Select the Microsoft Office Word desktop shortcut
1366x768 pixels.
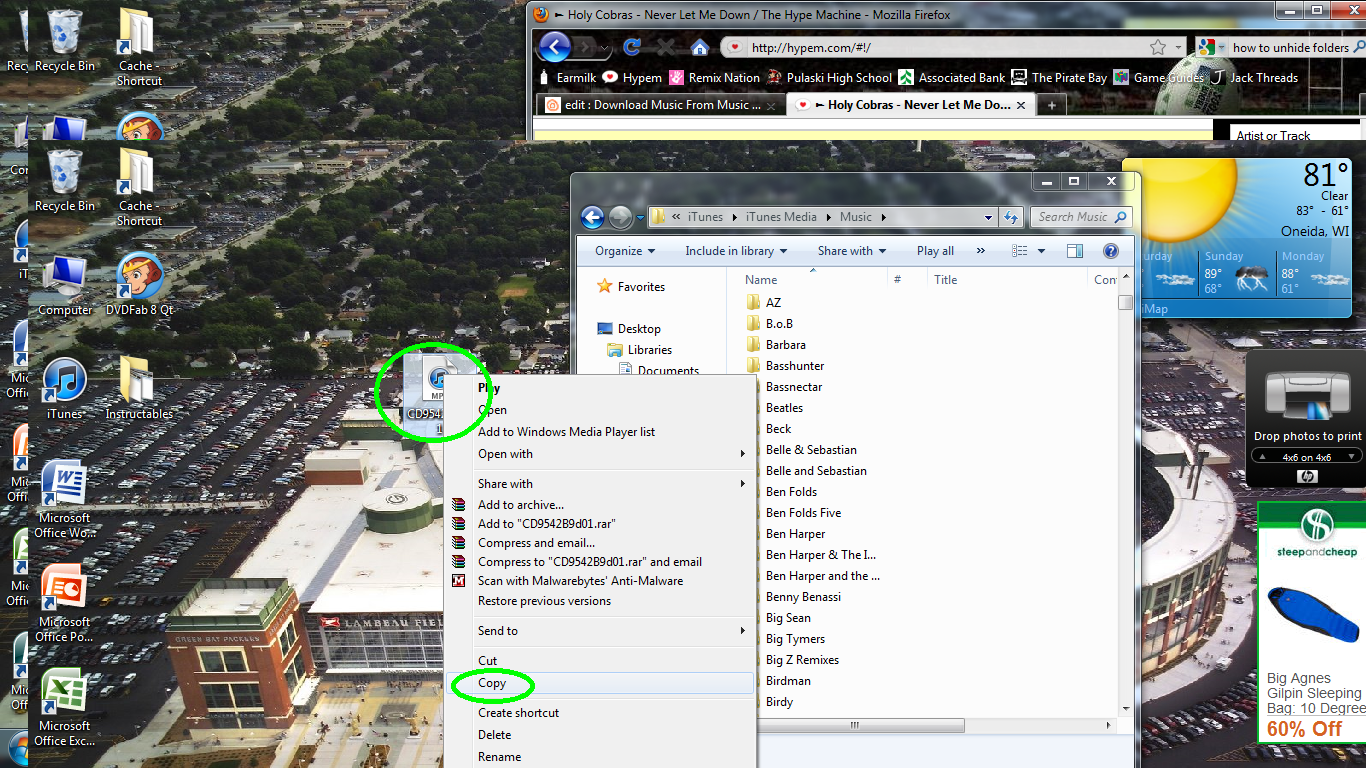click(x=65, y=500)
